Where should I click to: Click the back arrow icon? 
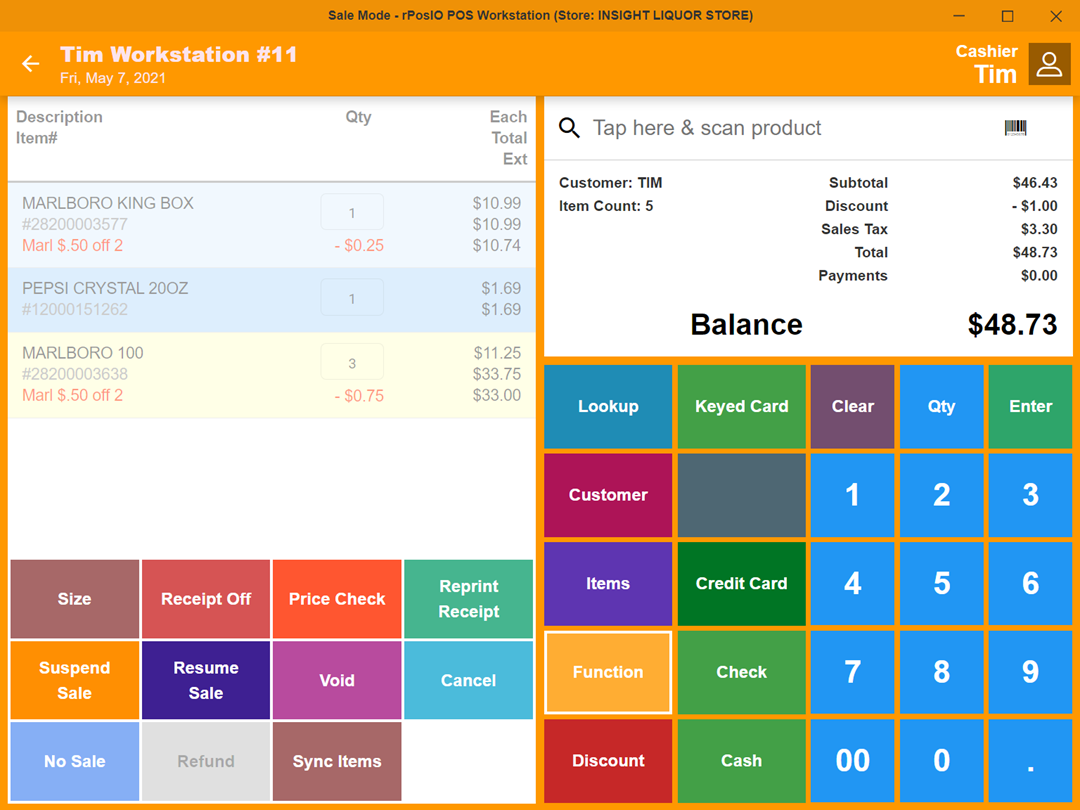pyautogui.click(x=30, y=63)
